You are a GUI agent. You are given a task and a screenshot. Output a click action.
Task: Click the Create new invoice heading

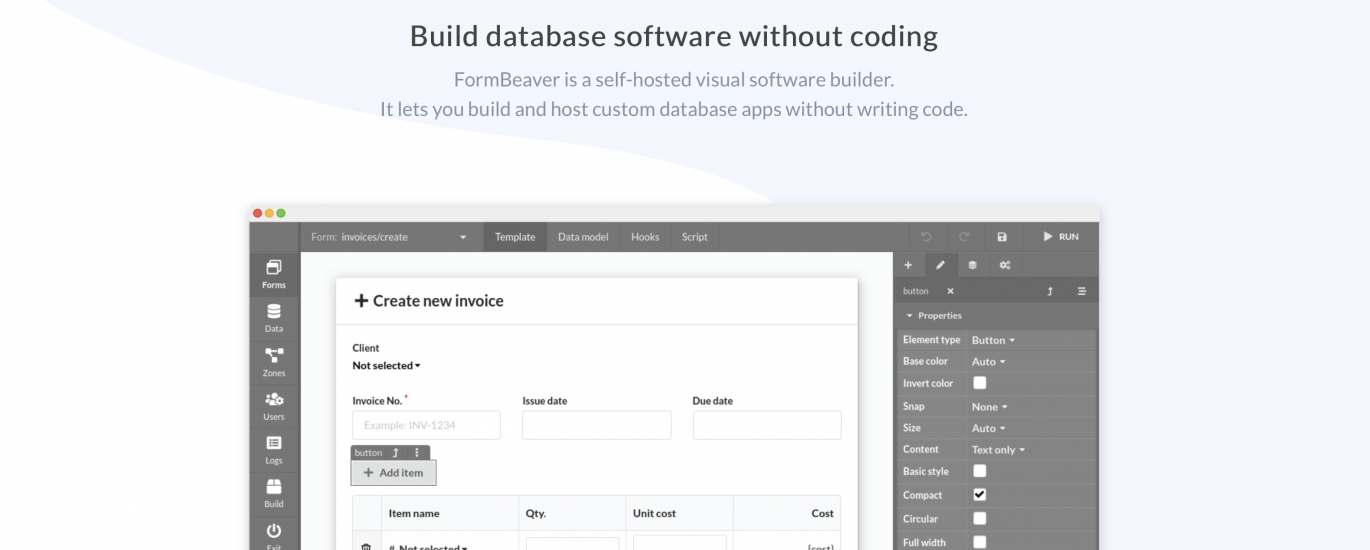coord(429,301)
